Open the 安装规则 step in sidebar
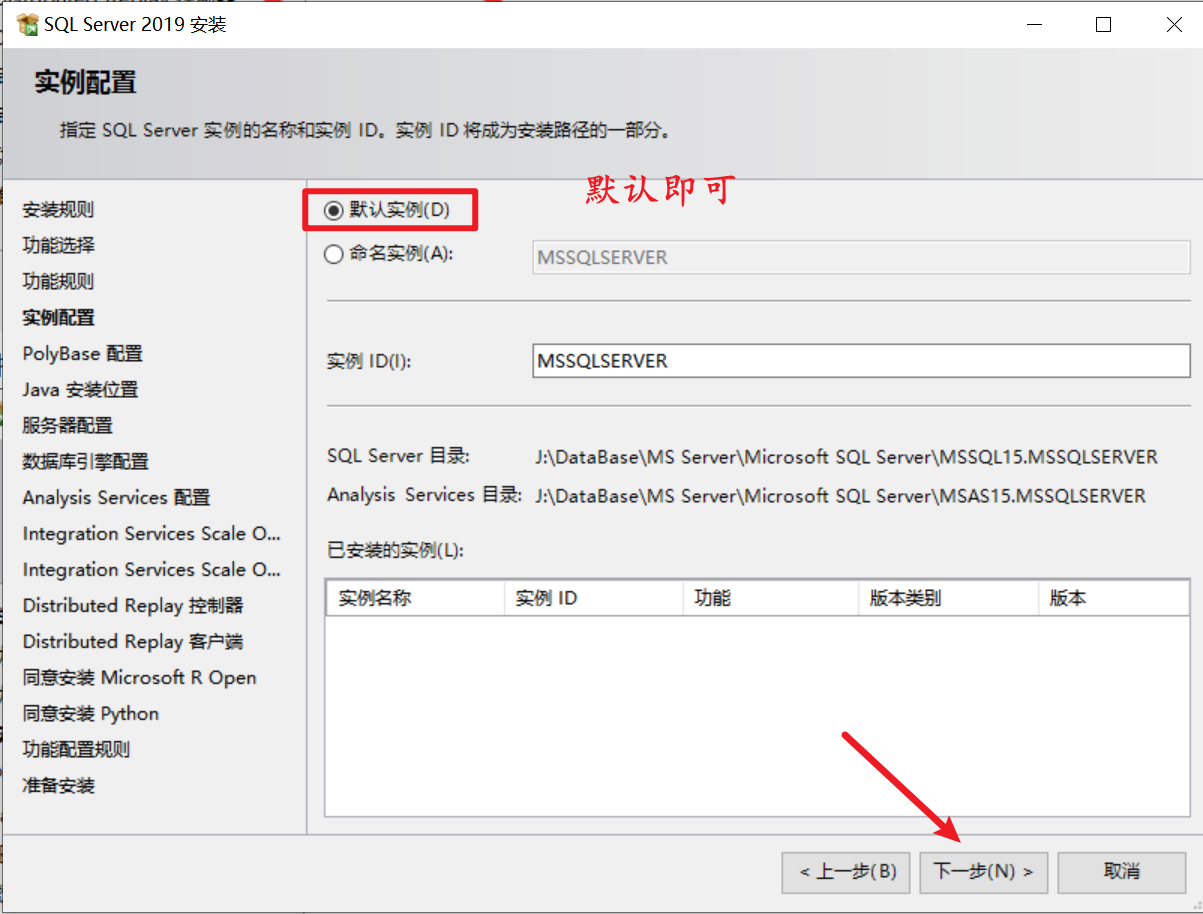The image size is (1203, 914). (x=58, y=210)
